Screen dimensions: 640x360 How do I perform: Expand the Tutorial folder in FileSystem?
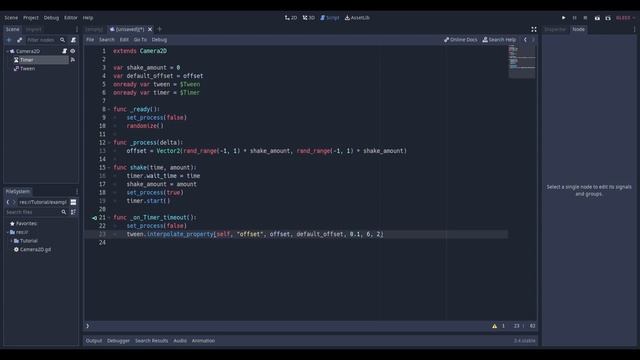11,241
